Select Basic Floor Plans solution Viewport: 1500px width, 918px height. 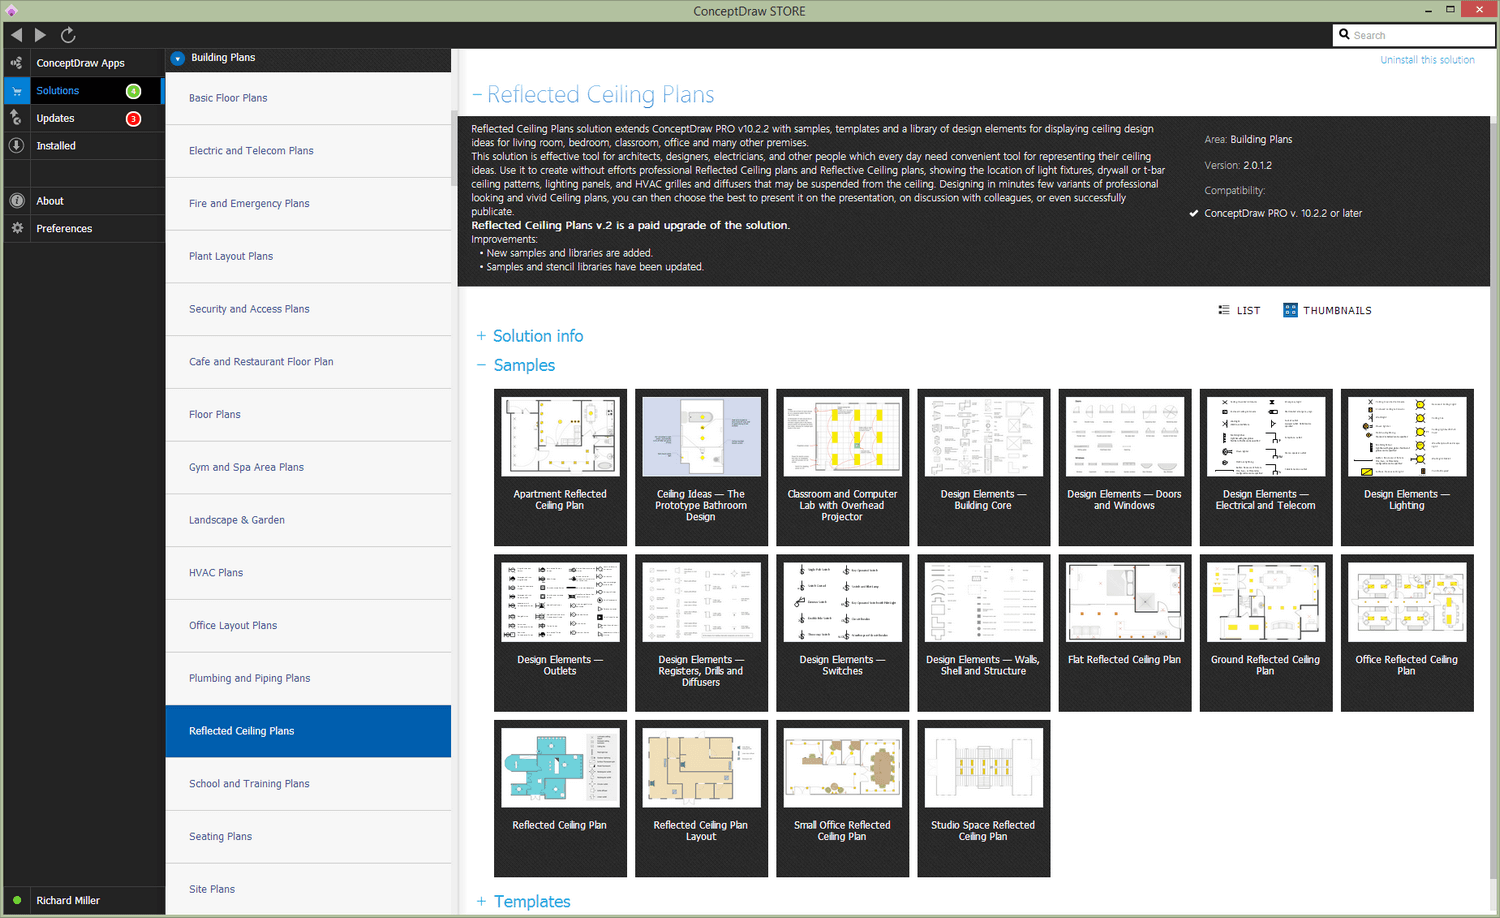[x=308, y=98]
